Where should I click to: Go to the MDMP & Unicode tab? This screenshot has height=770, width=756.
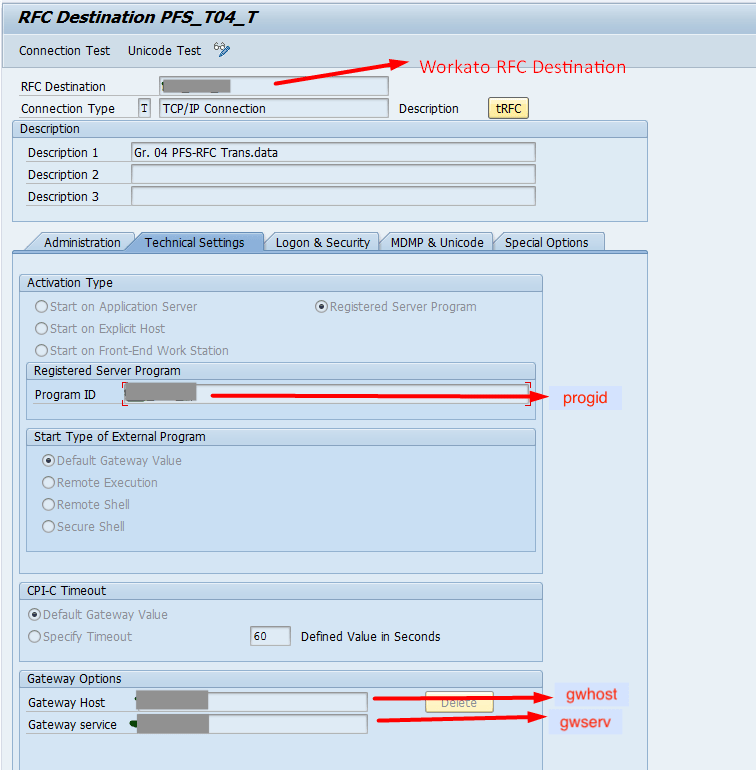(x=437, y=242)
